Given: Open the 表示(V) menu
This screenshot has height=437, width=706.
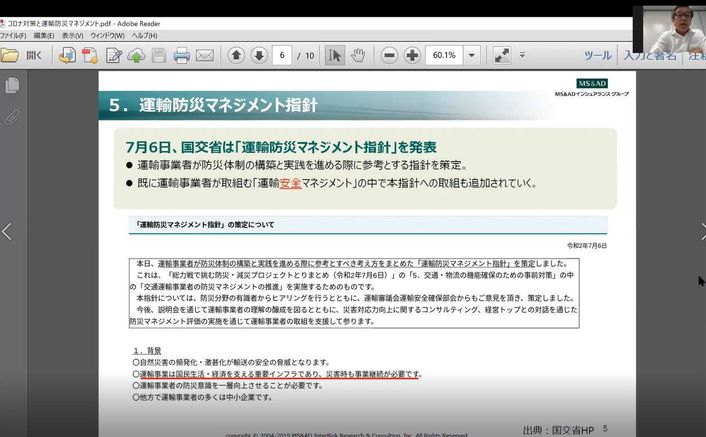Looking at the screenshot, I should pos(72,34).
